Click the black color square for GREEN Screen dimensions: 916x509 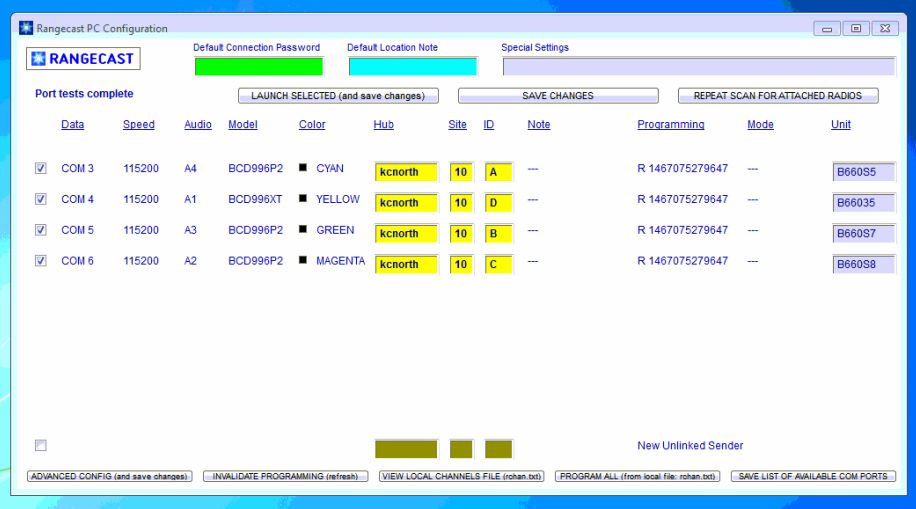303,229
